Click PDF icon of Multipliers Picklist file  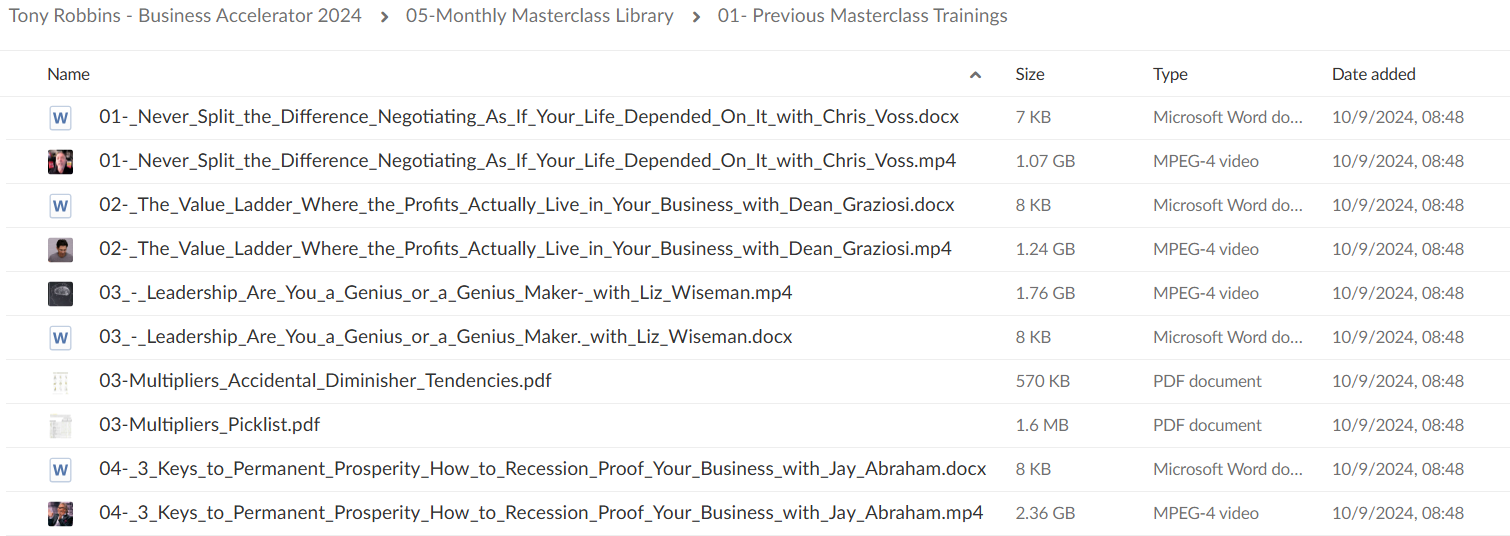[60, 426]
